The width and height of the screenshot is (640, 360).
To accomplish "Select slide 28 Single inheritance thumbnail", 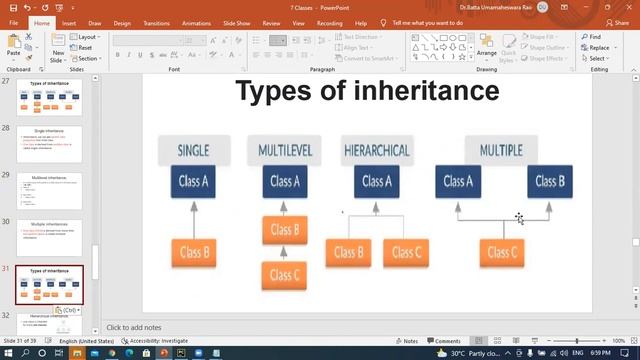I will pos(49,144).
